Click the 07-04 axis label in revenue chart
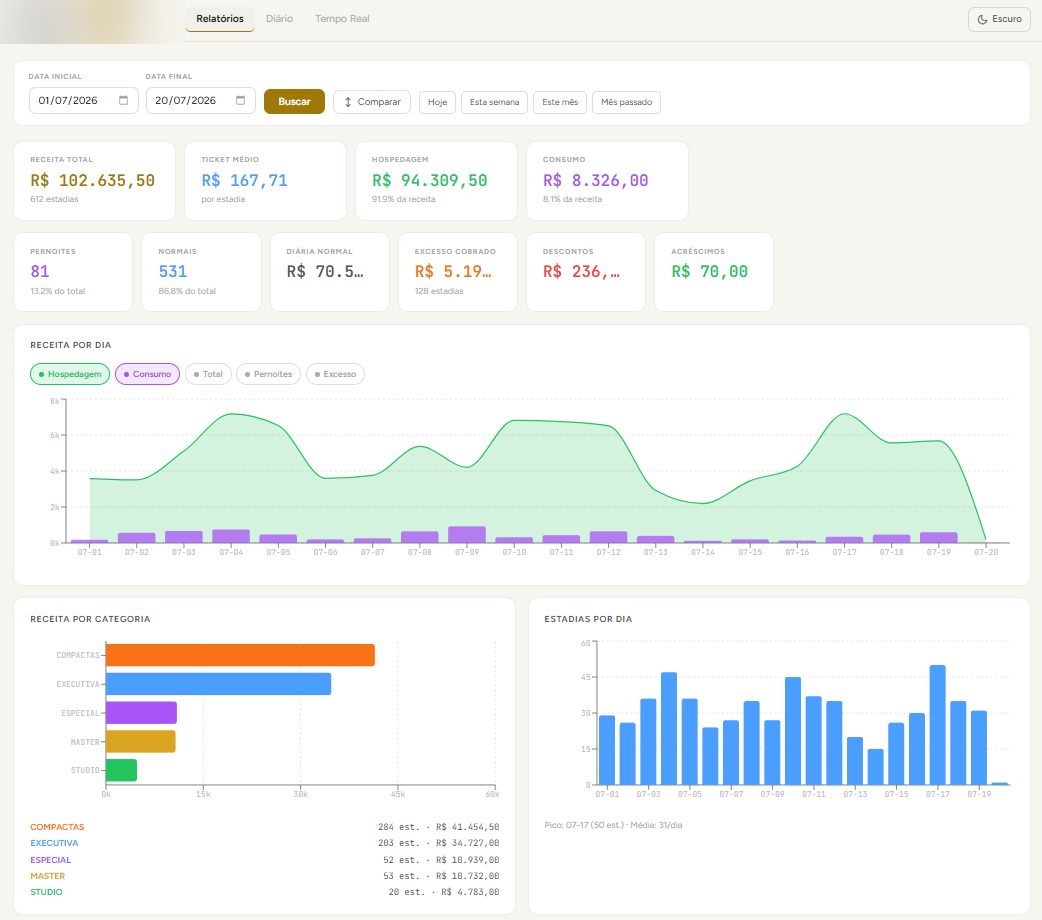1042x920 pixels. point(231,552)
